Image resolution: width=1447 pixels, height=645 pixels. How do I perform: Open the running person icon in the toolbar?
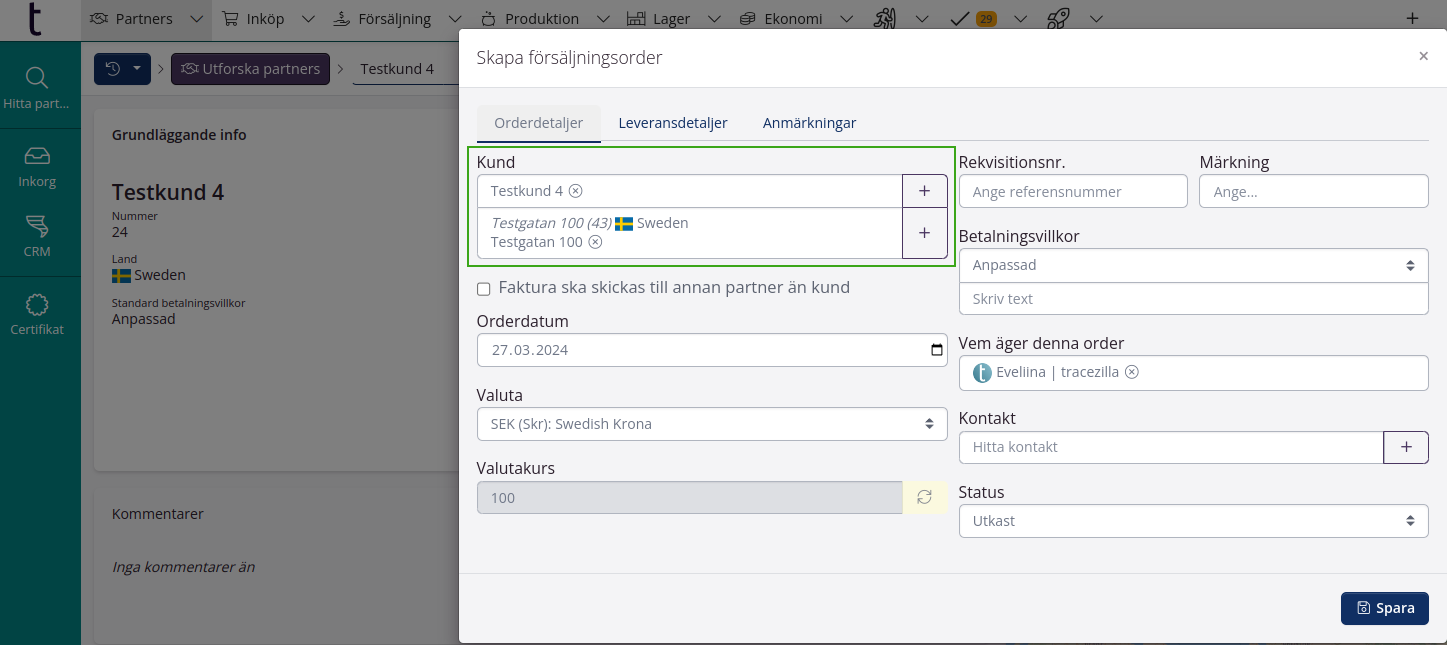click(x=884, y=18)
